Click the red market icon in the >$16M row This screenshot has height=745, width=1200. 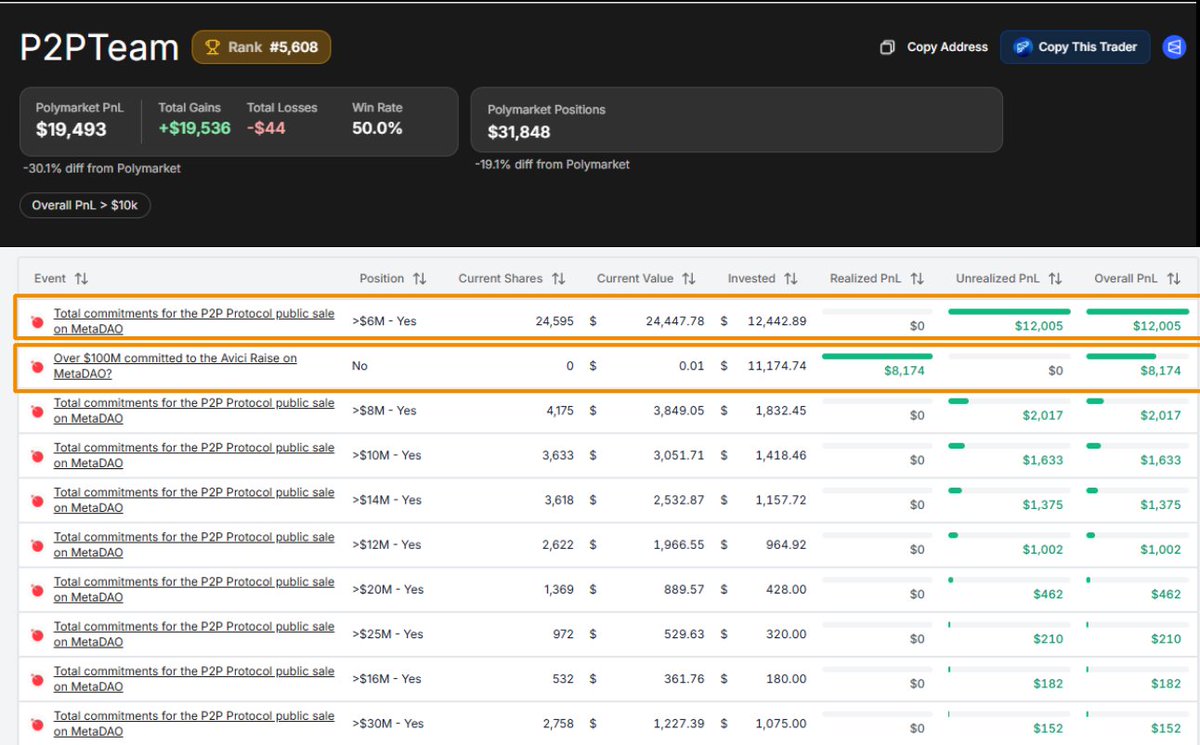[37, 680]
